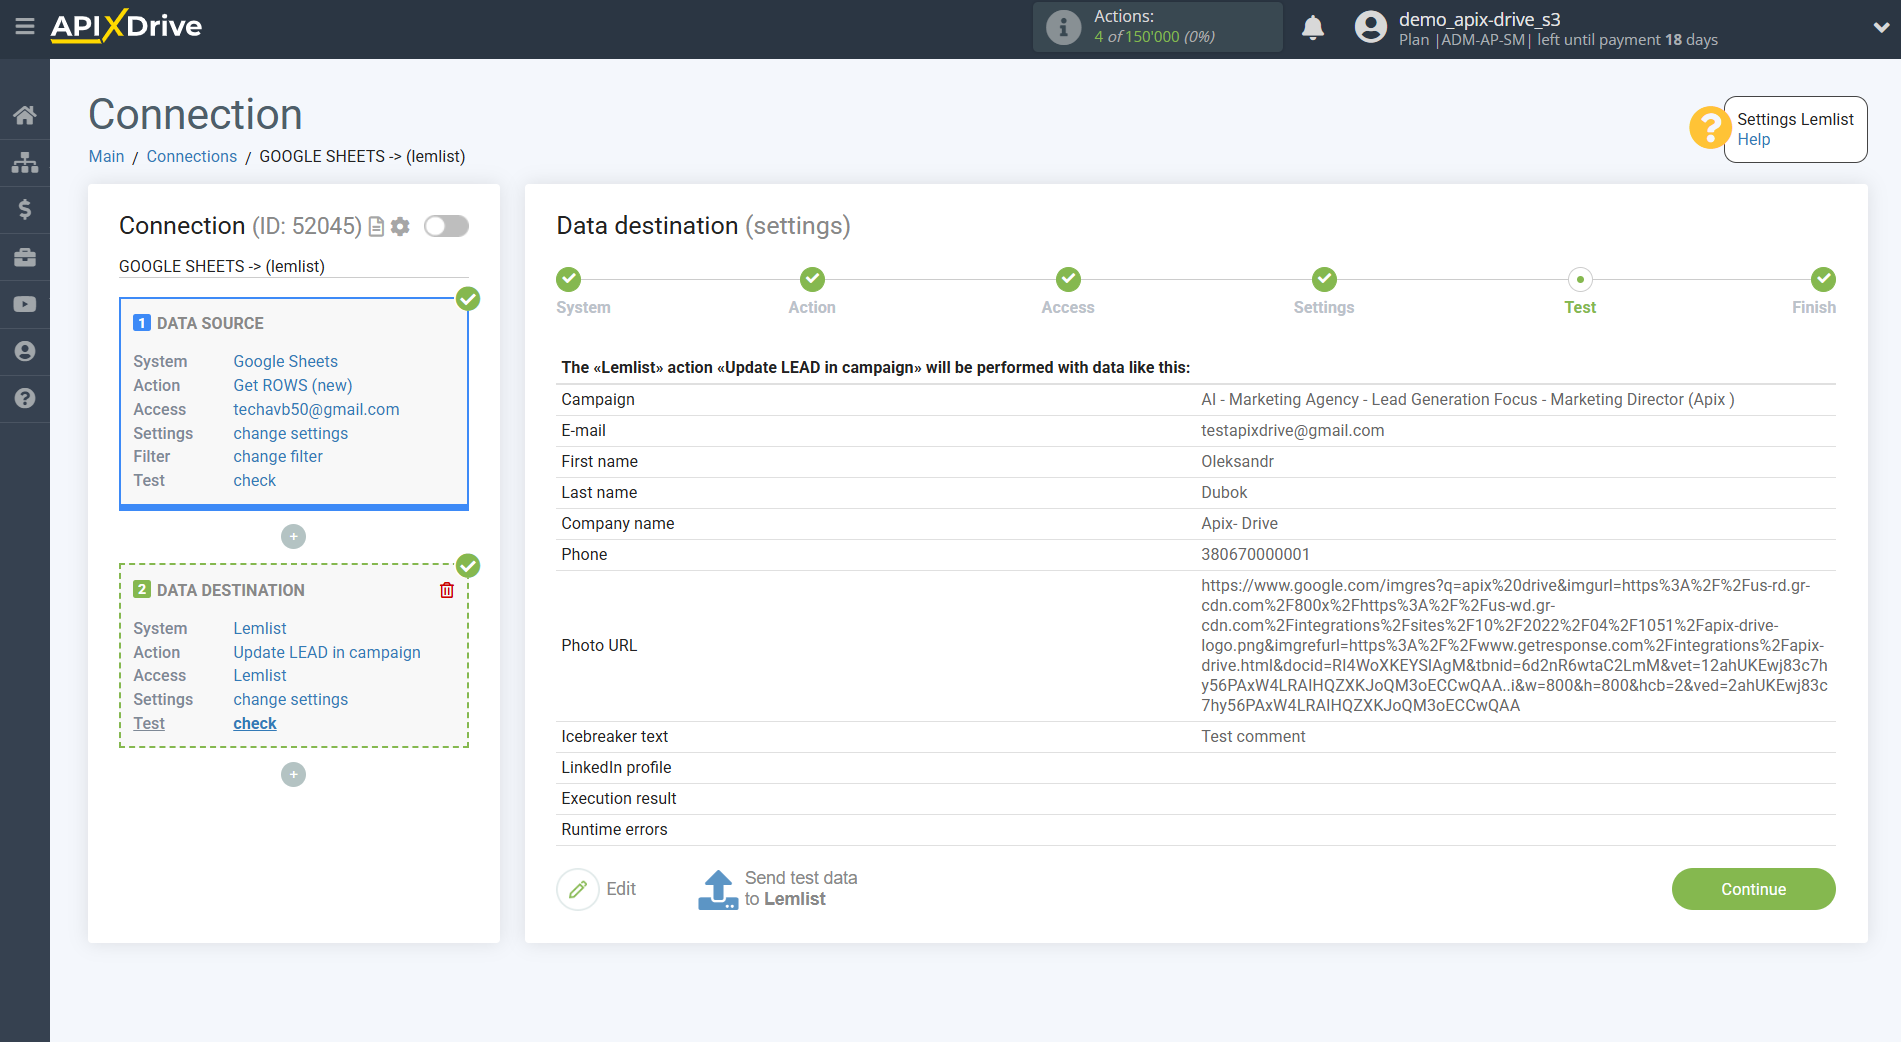Open Get ROWS (new) action link

(x=293, y=385)
